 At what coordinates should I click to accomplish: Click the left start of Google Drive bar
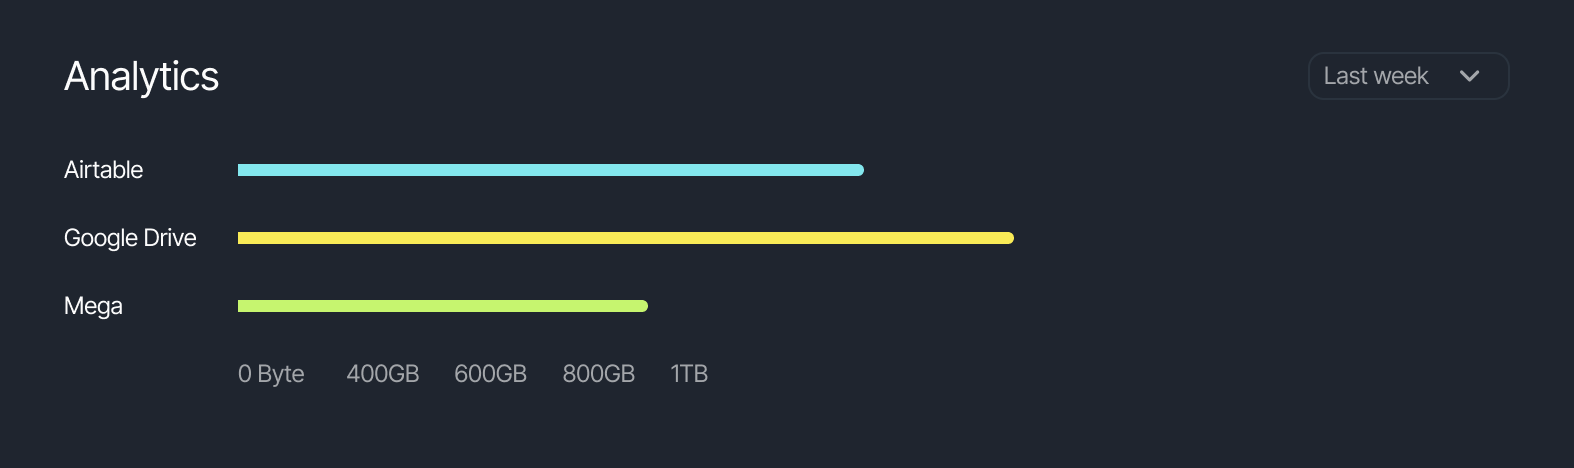[242, 238]
